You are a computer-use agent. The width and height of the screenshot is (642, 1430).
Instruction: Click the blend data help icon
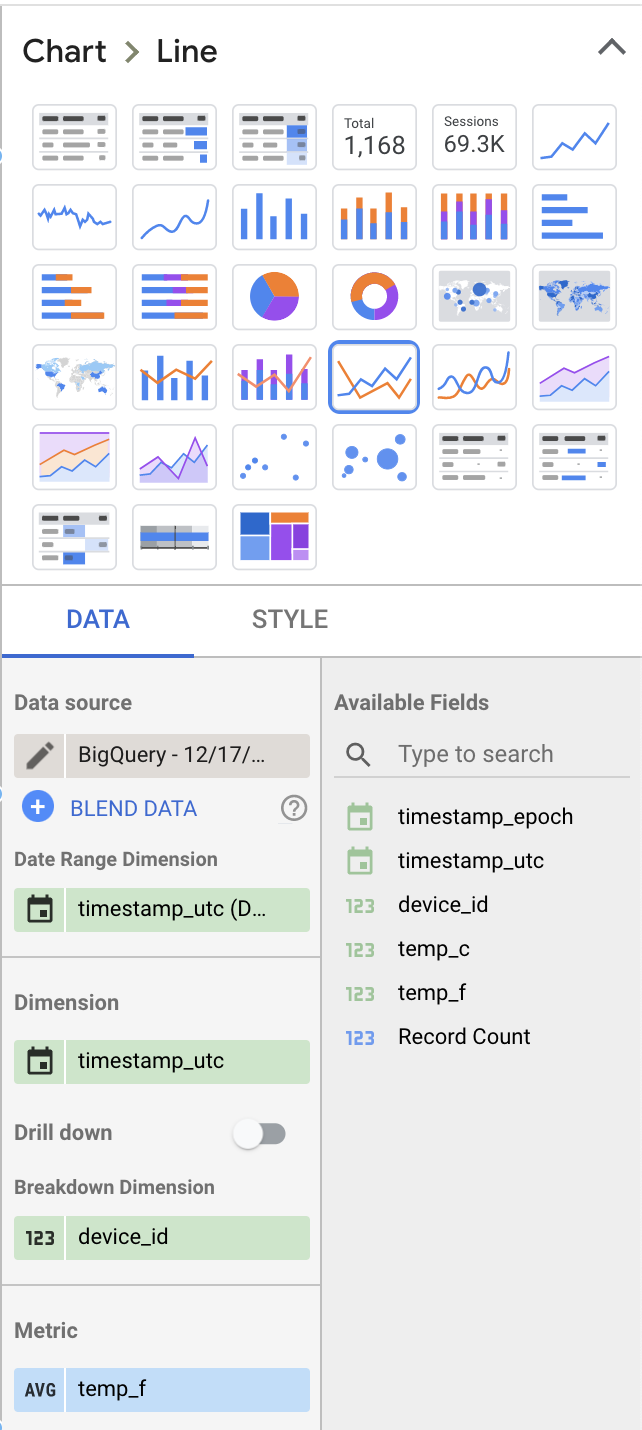coord(294,808)
